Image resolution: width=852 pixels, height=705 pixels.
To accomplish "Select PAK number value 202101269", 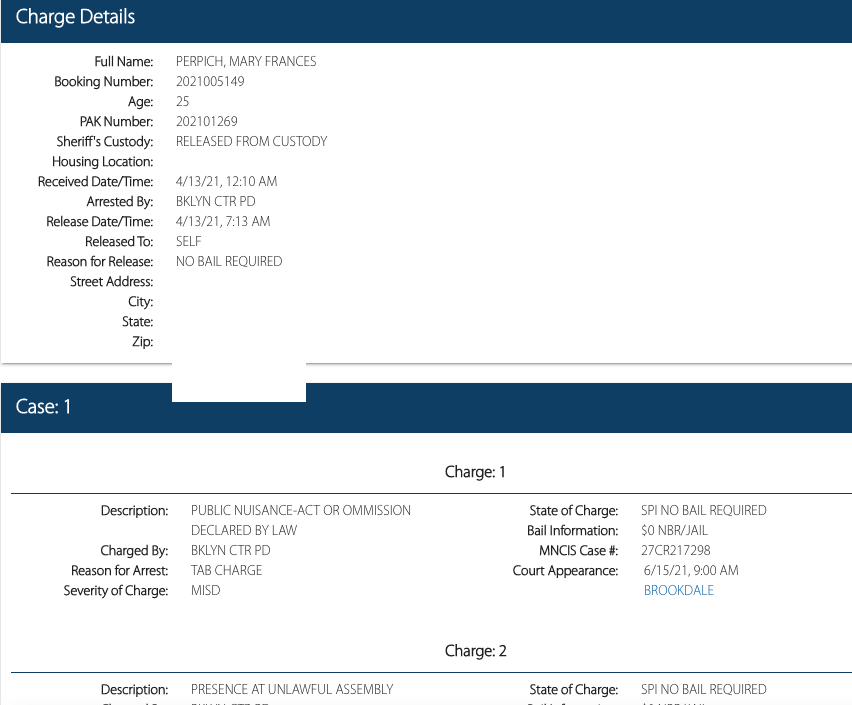I will [x=206, y=122].
